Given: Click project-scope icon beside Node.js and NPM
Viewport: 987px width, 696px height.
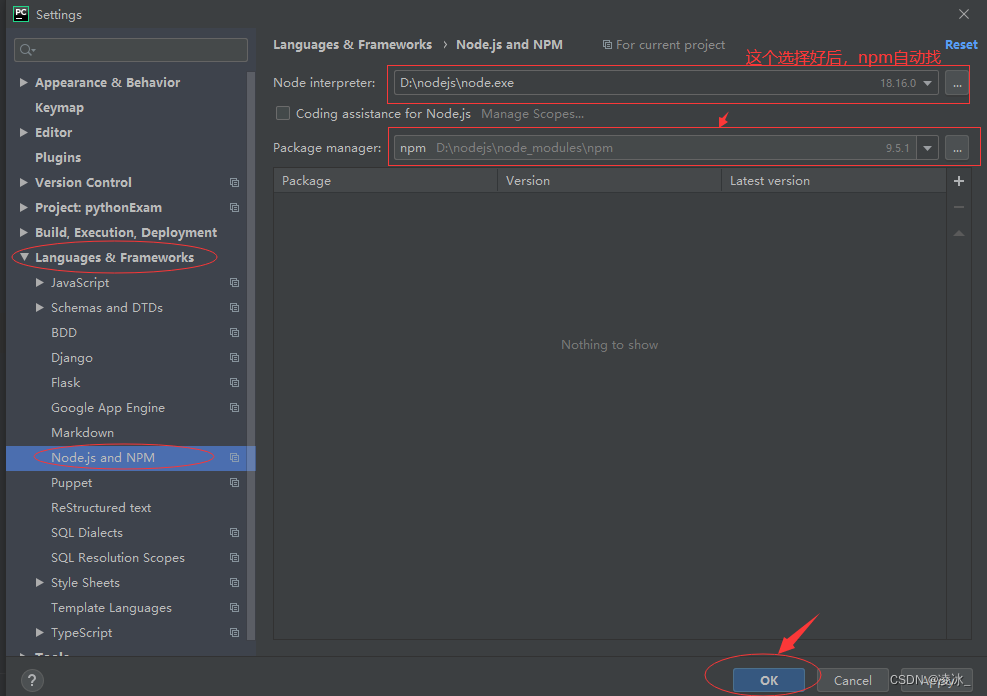Looking at the screenshot, I should [x=234, y=457].
